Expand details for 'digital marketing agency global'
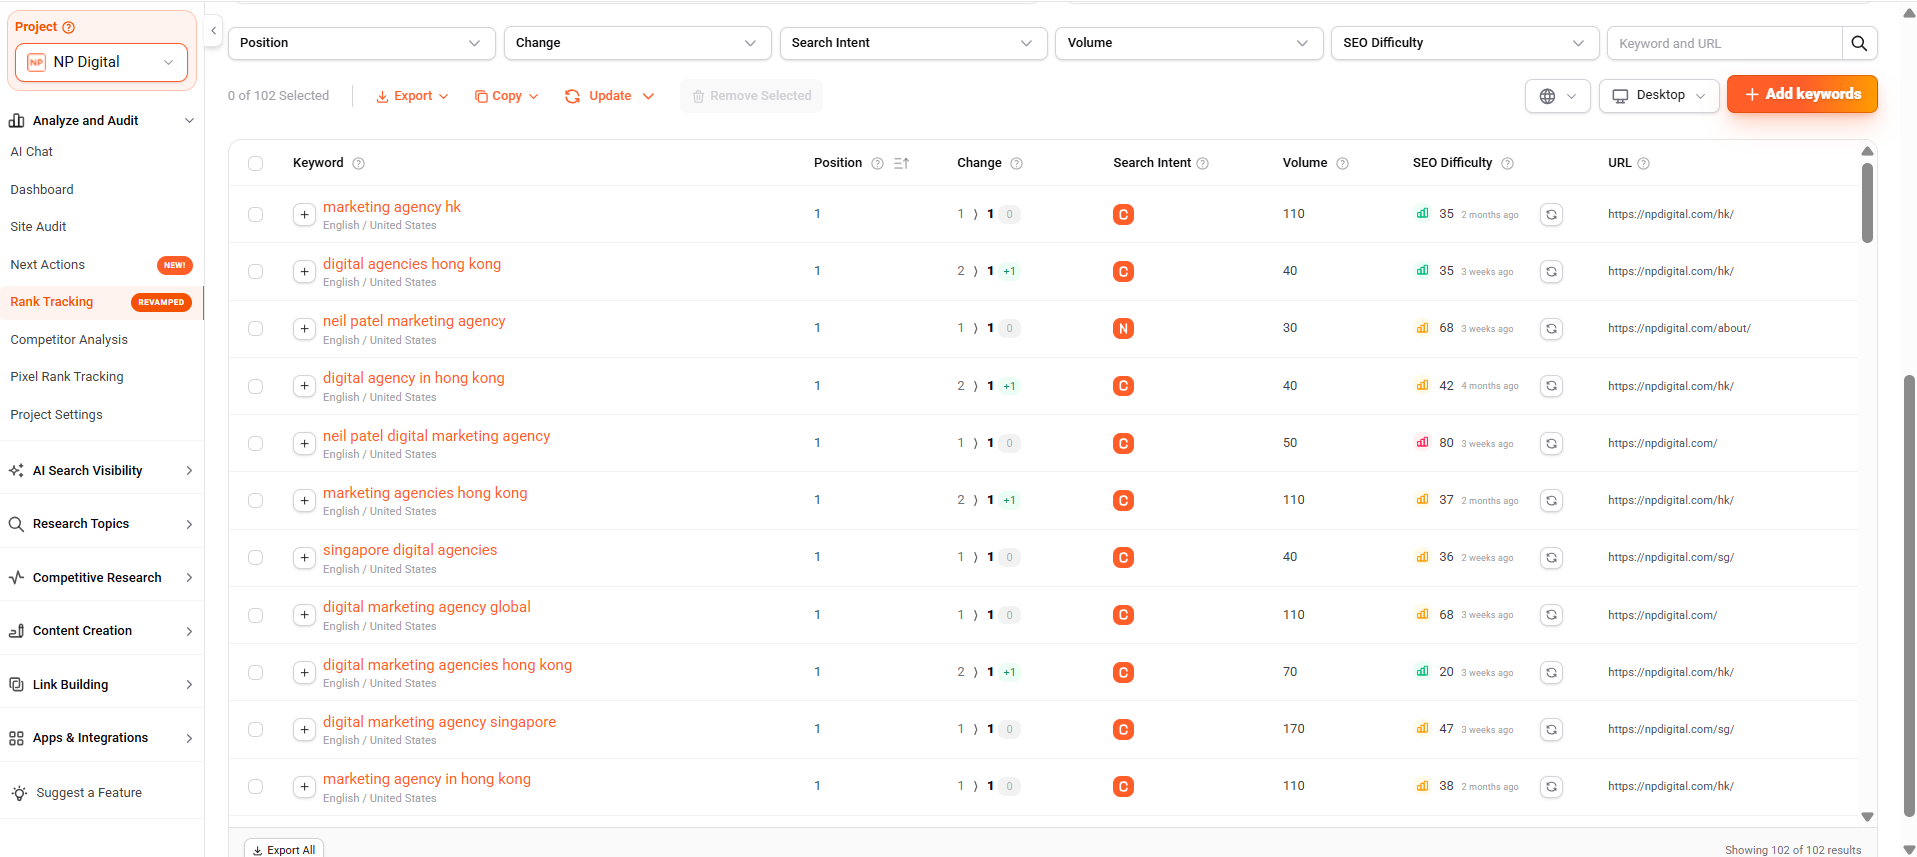 tap(304, 615)
